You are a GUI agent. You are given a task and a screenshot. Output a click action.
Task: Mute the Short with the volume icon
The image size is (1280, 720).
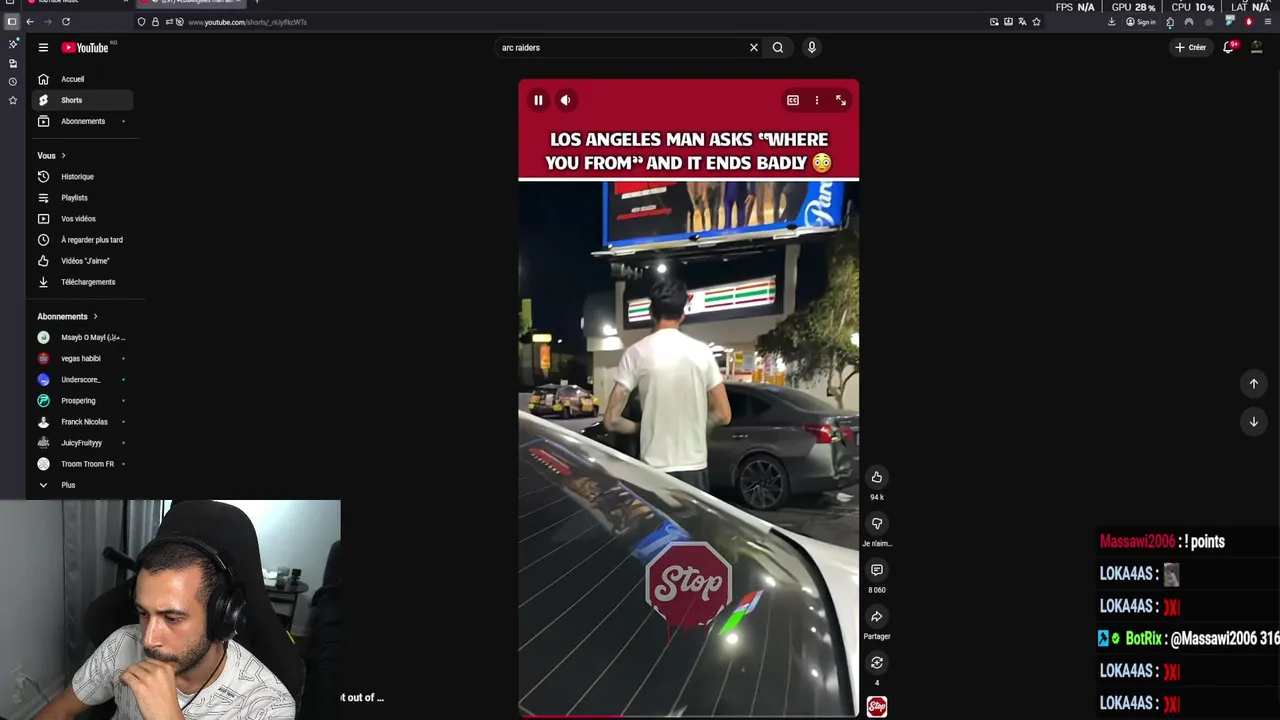pos(565,100)
